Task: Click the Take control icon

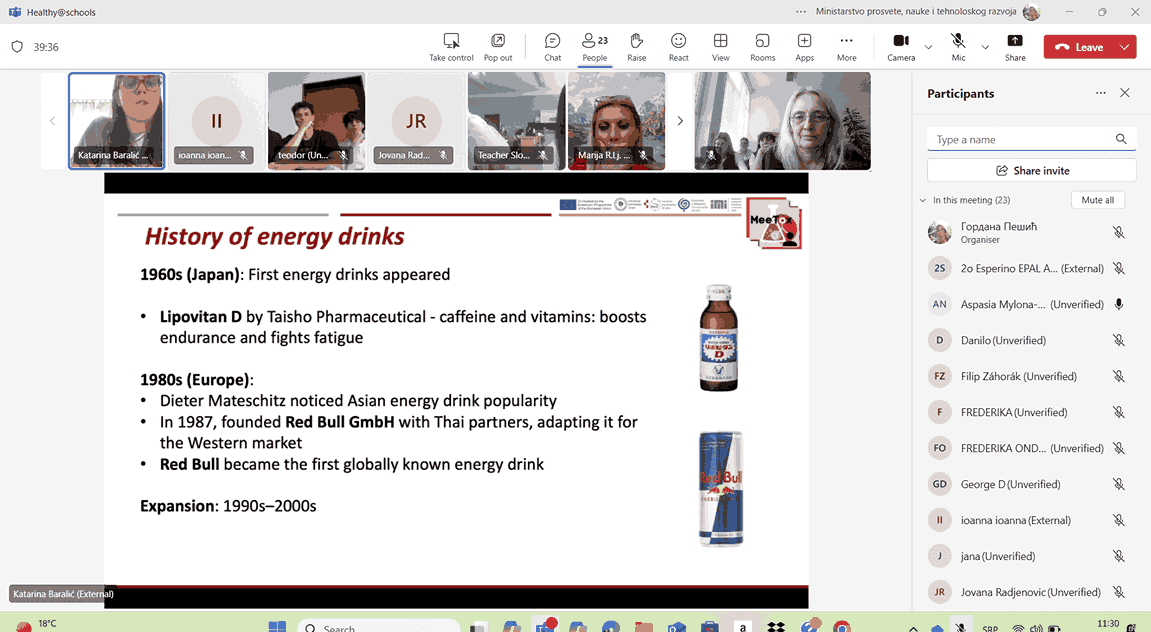Action: click(451, 40)
